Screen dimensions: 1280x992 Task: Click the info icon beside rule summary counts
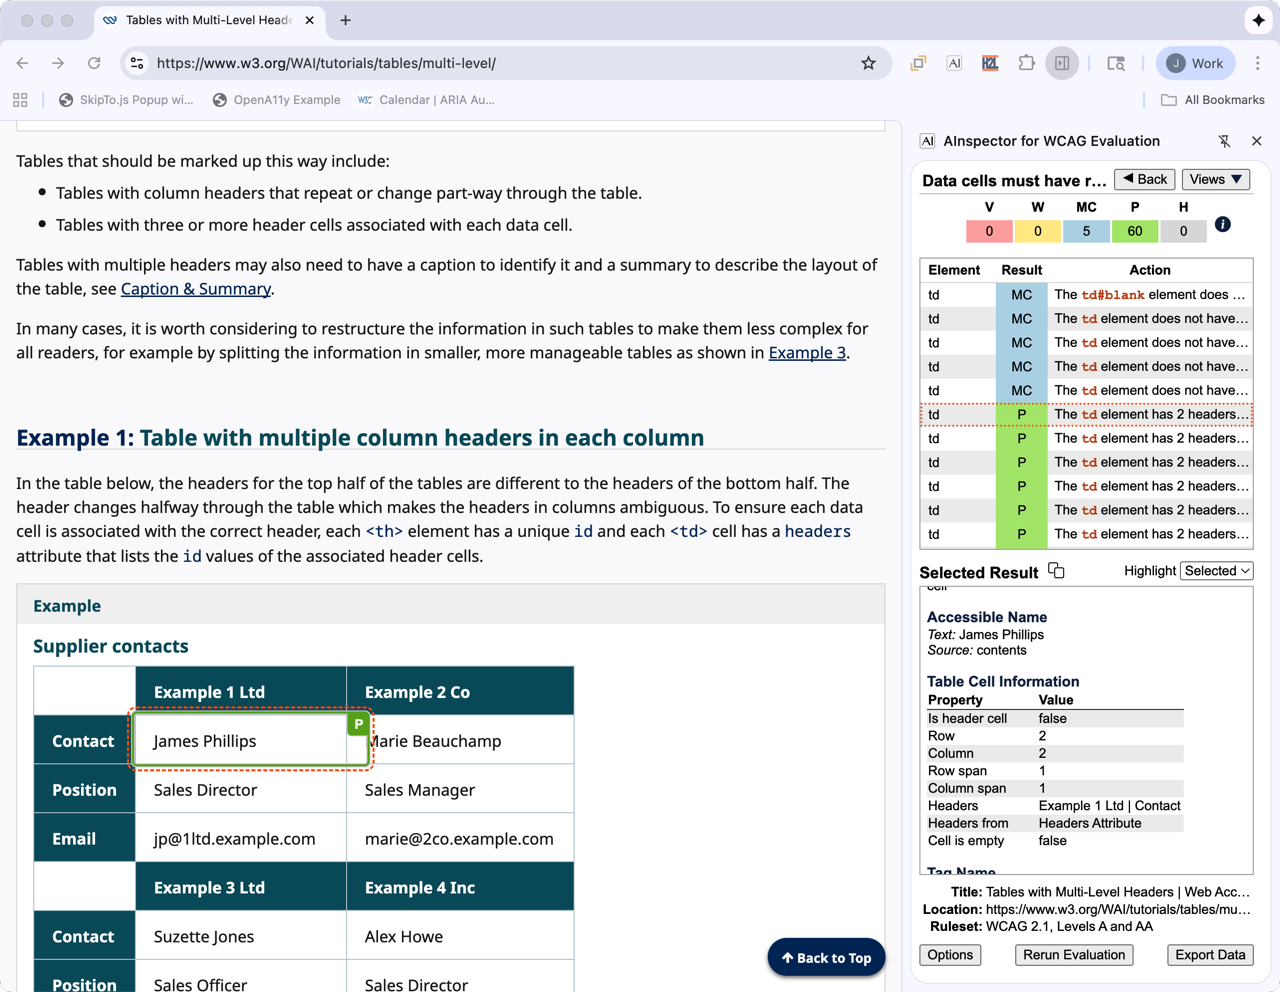point(1222,225)
